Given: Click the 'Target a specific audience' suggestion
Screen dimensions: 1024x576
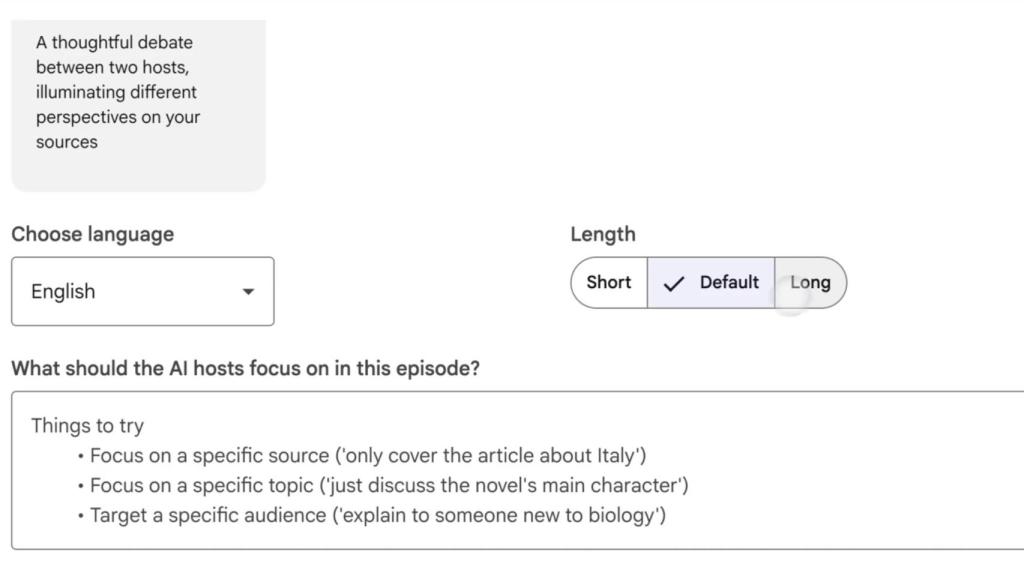Looking at the screenshot, I should click(378, 515).
